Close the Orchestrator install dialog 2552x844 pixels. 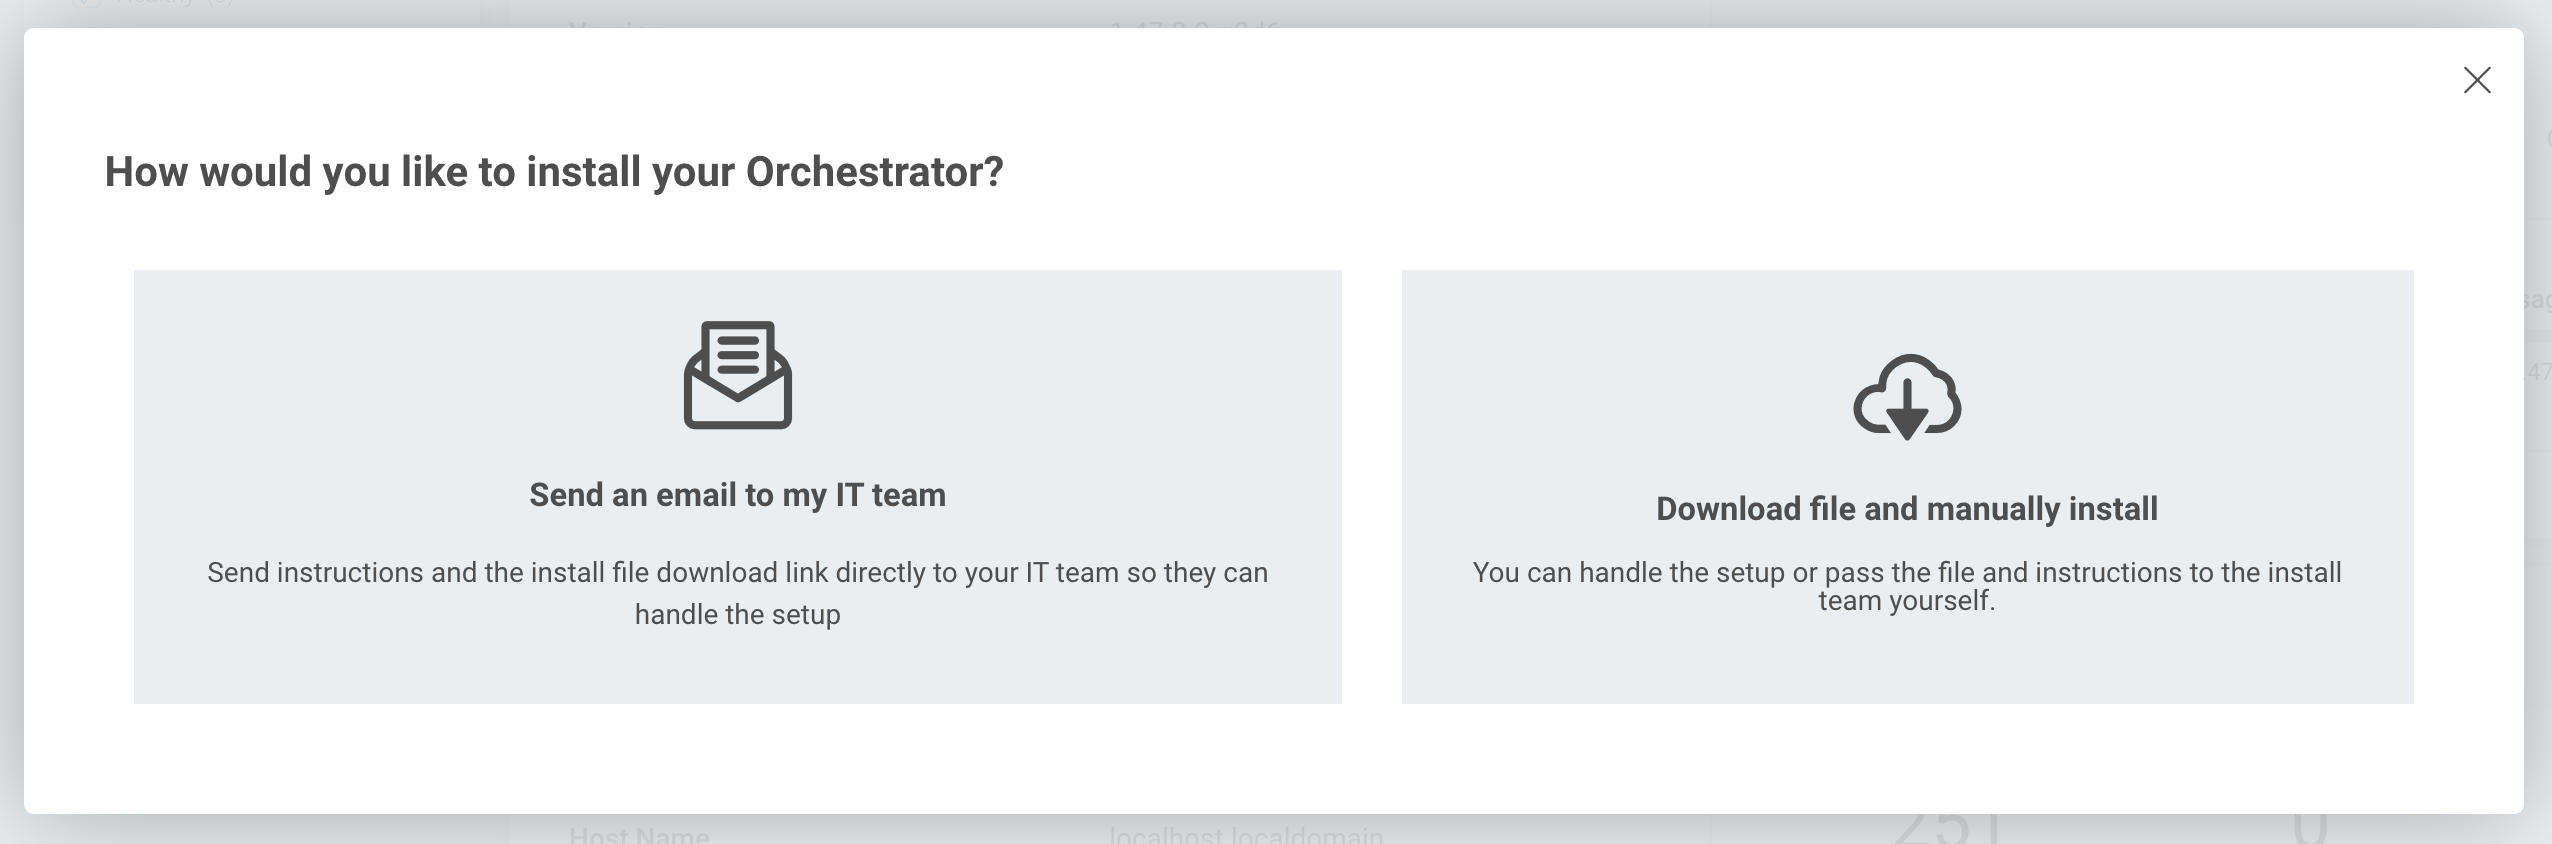(2477, 80)
